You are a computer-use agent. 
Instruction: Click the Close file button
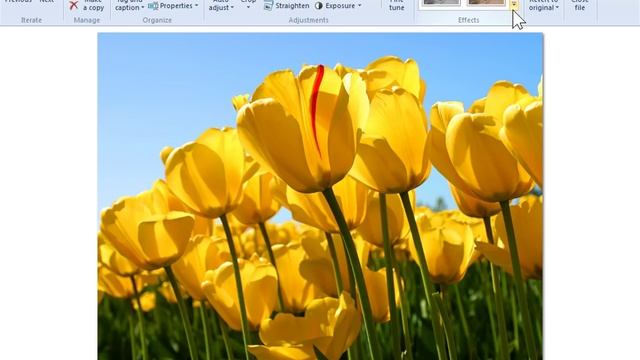pos(580,6)
